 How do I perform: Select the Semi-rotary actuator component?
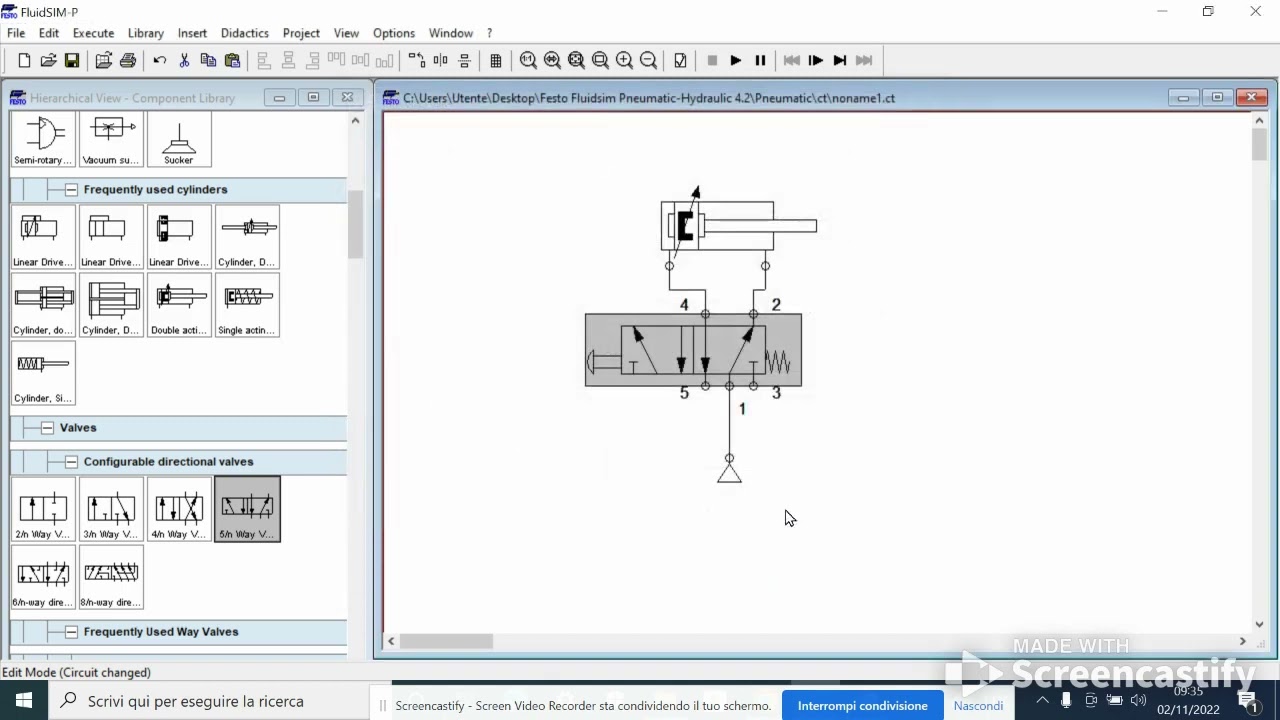(43, 138)
